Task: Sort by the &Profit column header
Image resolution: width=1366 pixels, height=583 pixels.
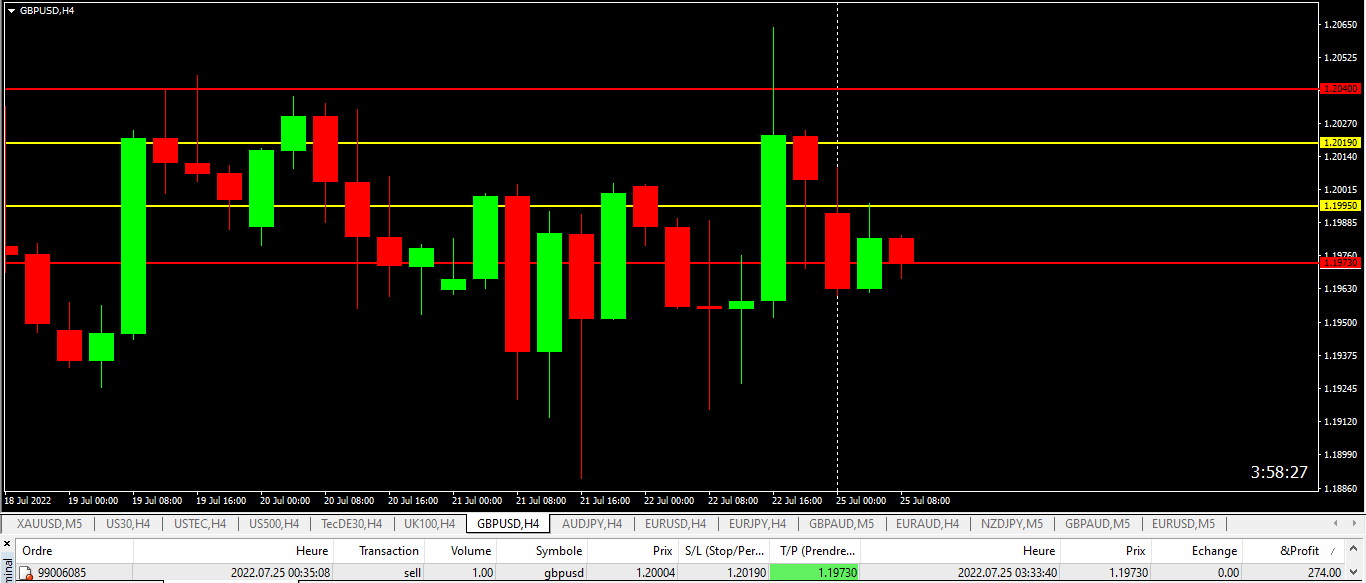Action: 1298,551
